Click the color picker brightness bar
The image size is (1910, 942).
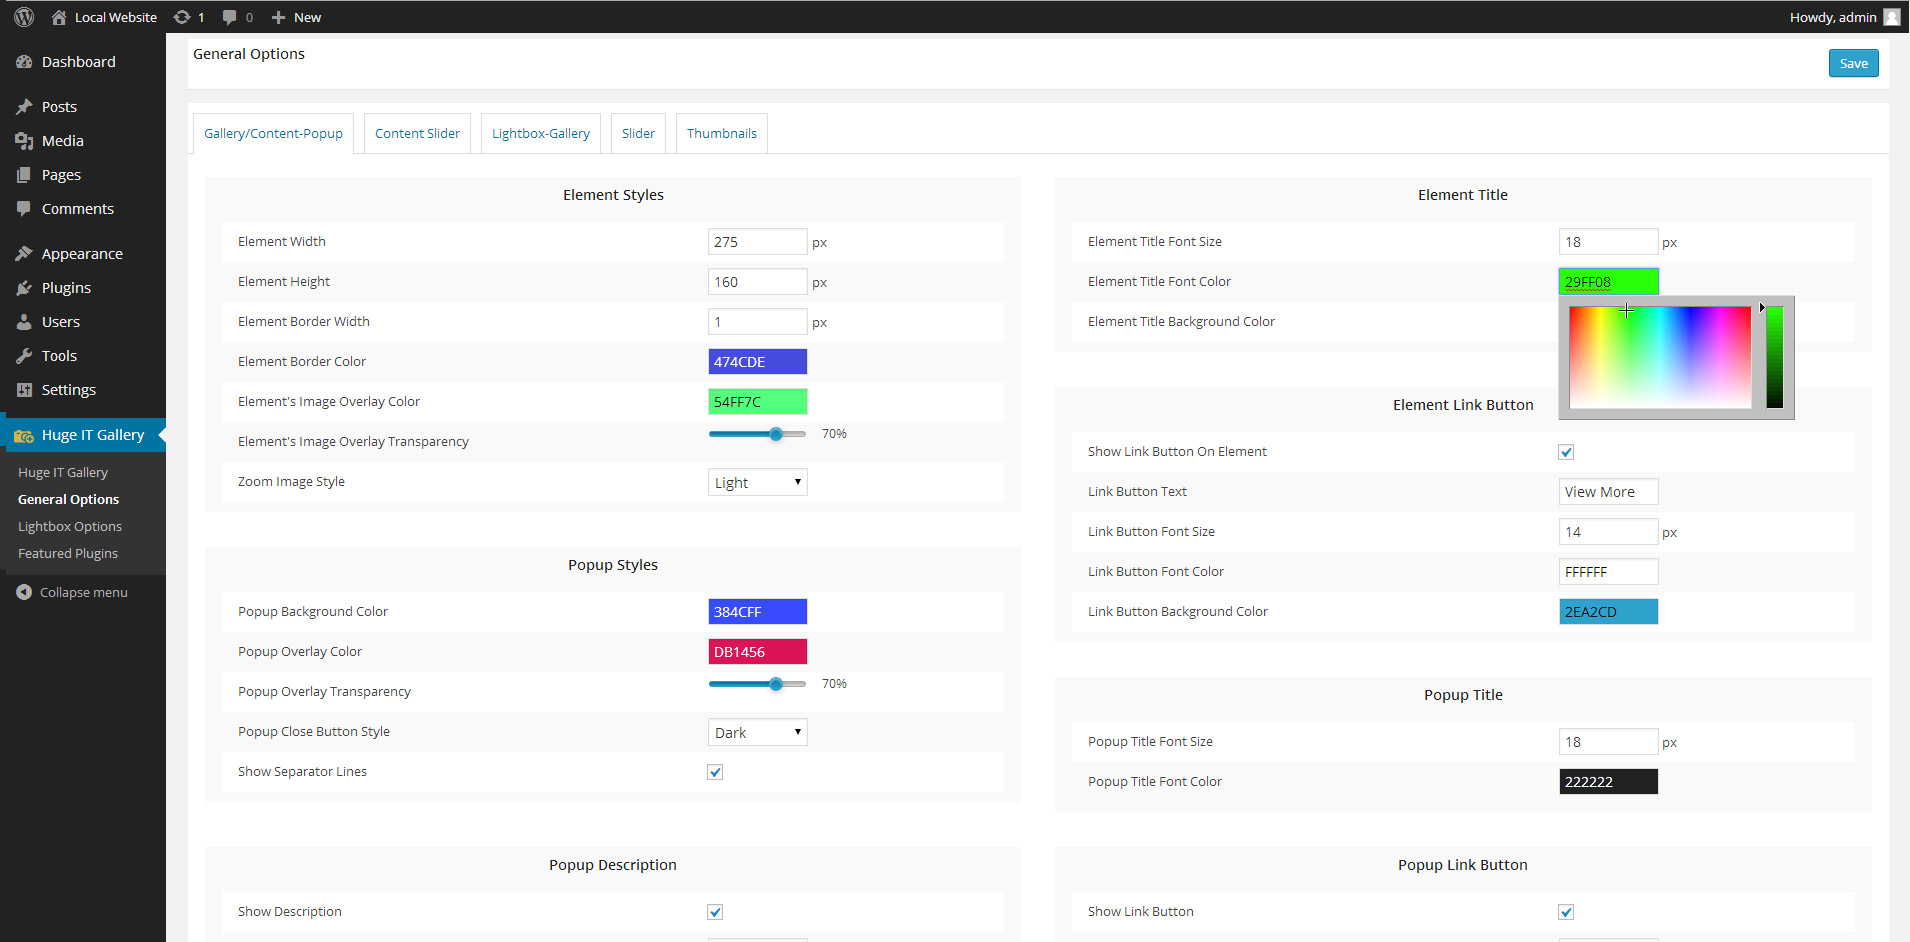[x=1775, y=357]
